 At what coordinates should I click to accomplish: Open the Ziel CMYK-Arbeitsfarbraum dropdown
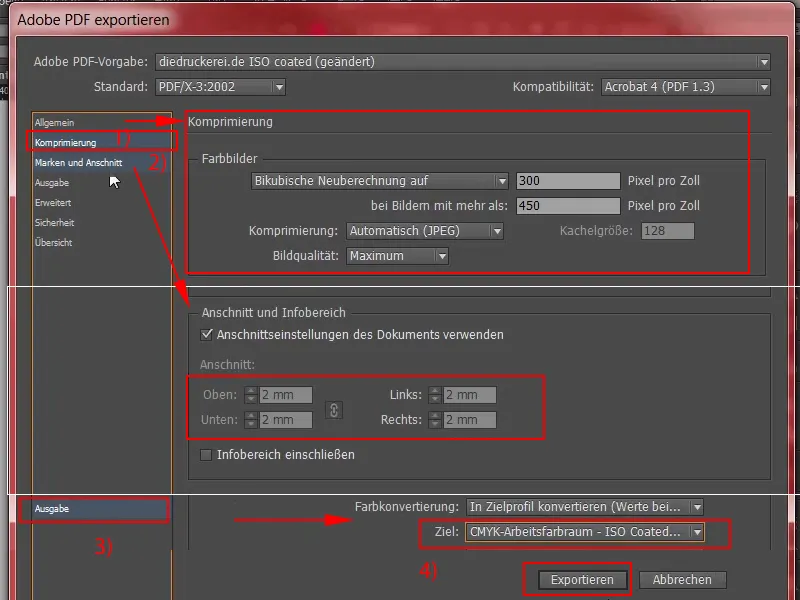pos(585,532)
